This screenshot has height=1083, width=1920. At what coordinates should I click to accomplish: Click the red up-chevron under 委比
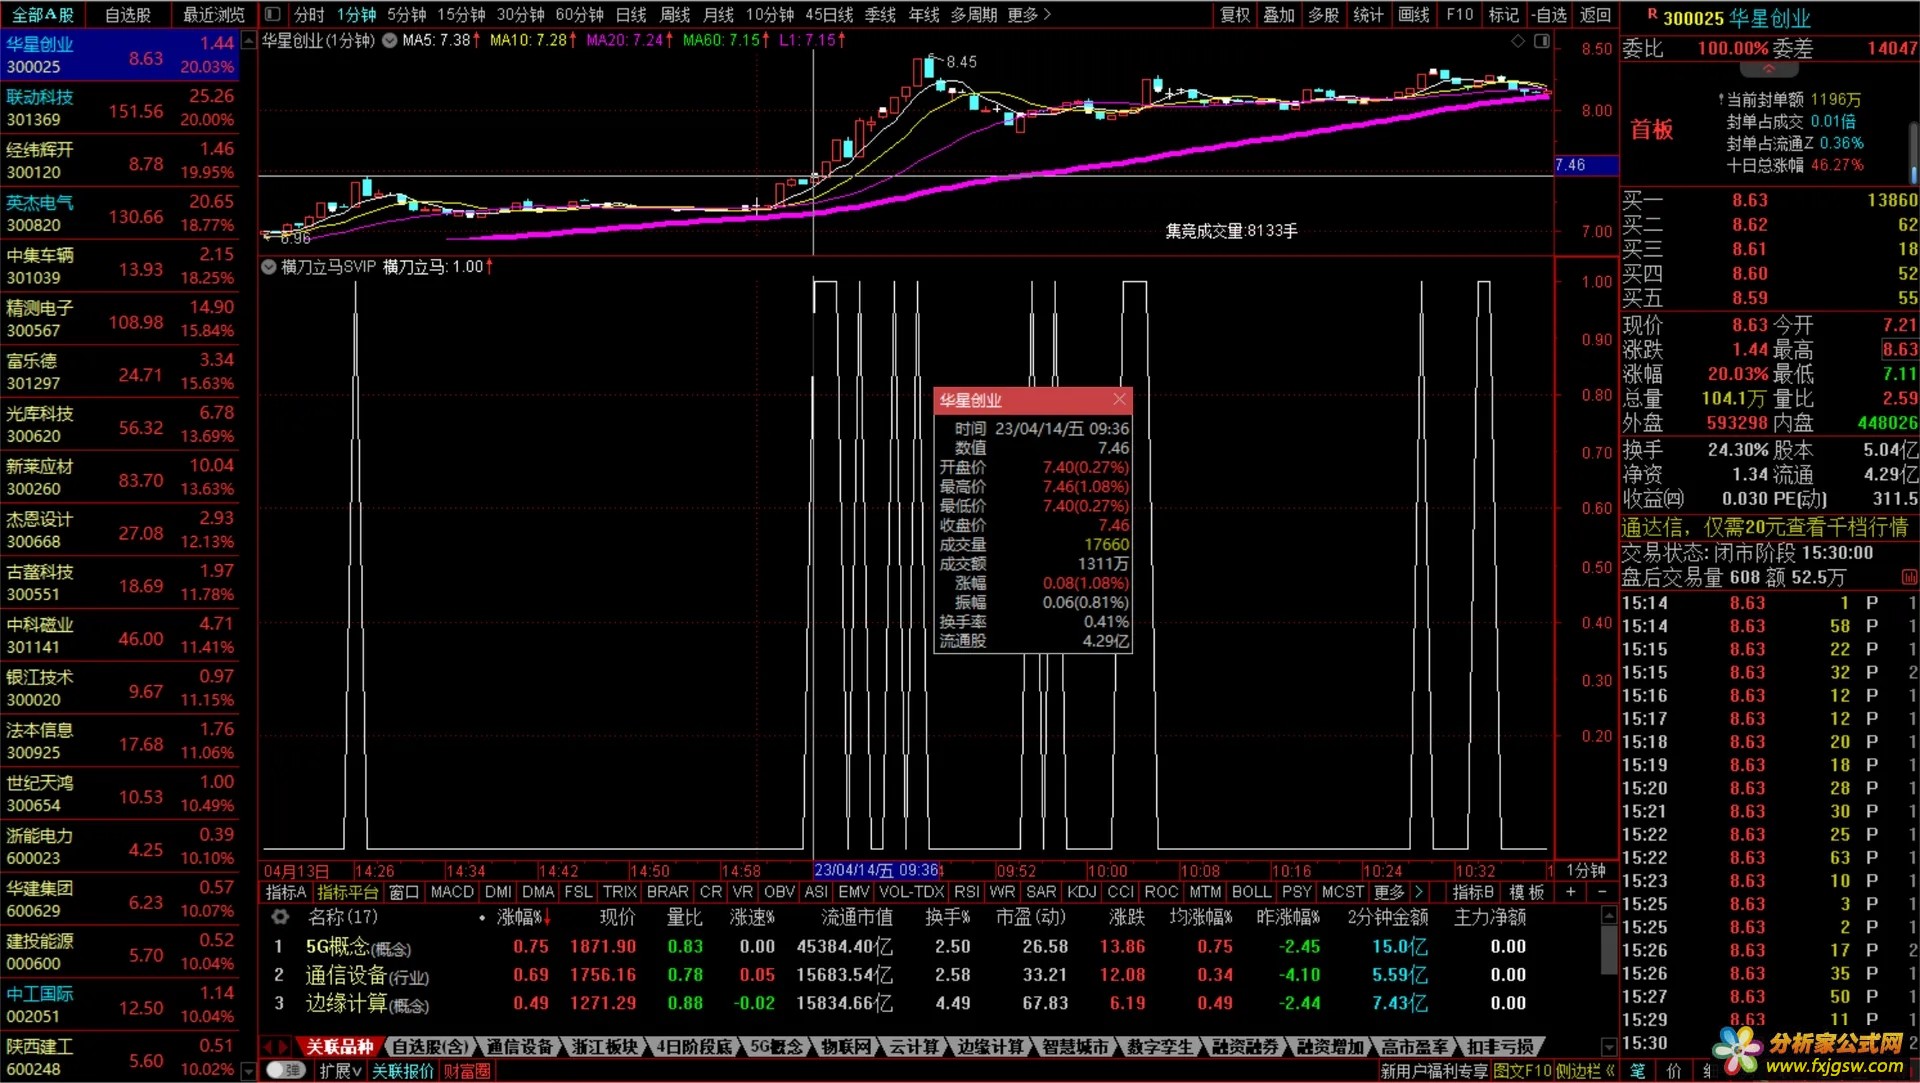click(x=1768, y=70)
